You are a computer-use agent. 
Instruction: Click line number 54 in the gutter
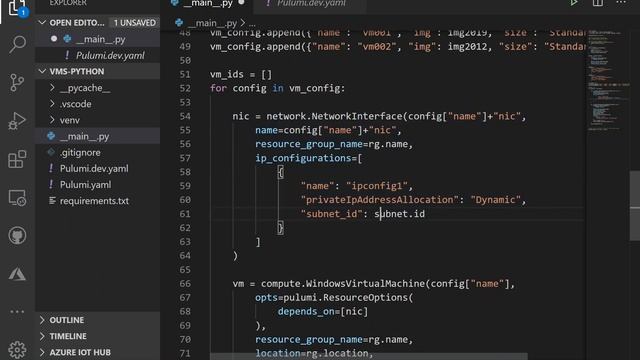tap(185, 116)
